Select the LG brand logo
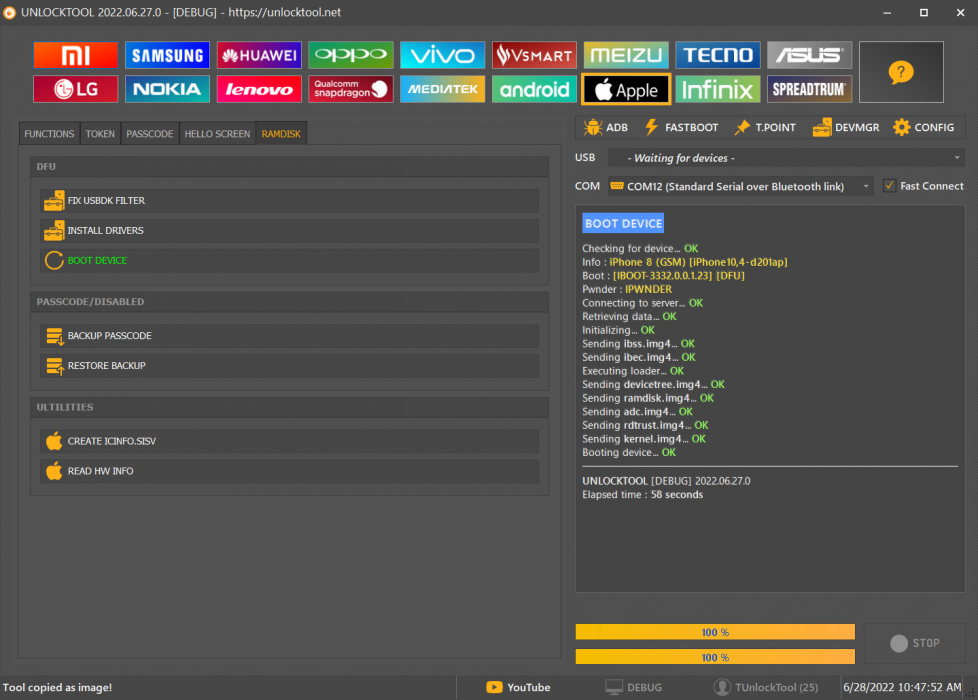The width and height of the screenshot is (978, 700). [x=75, y=89]
